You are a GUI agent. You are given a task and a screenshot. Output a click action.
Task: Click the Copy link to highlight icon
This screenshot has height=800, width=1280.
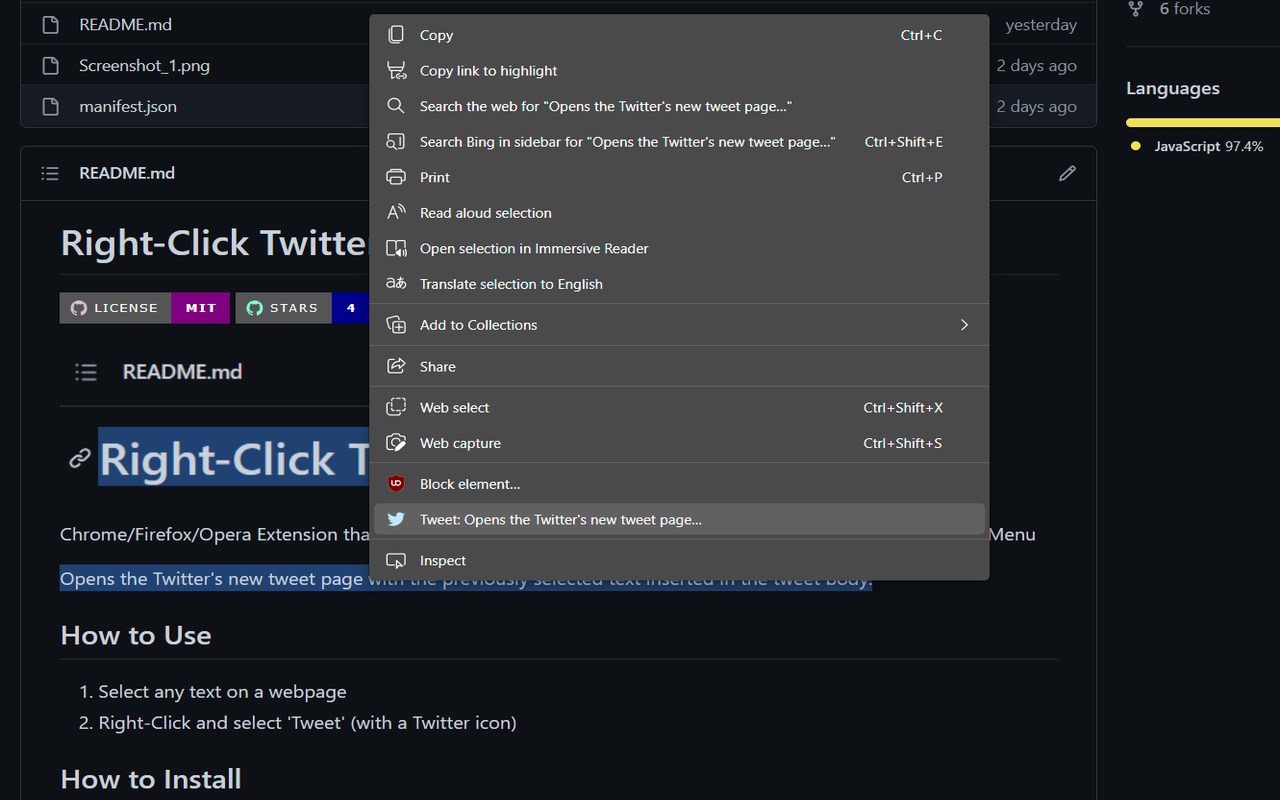396,71
